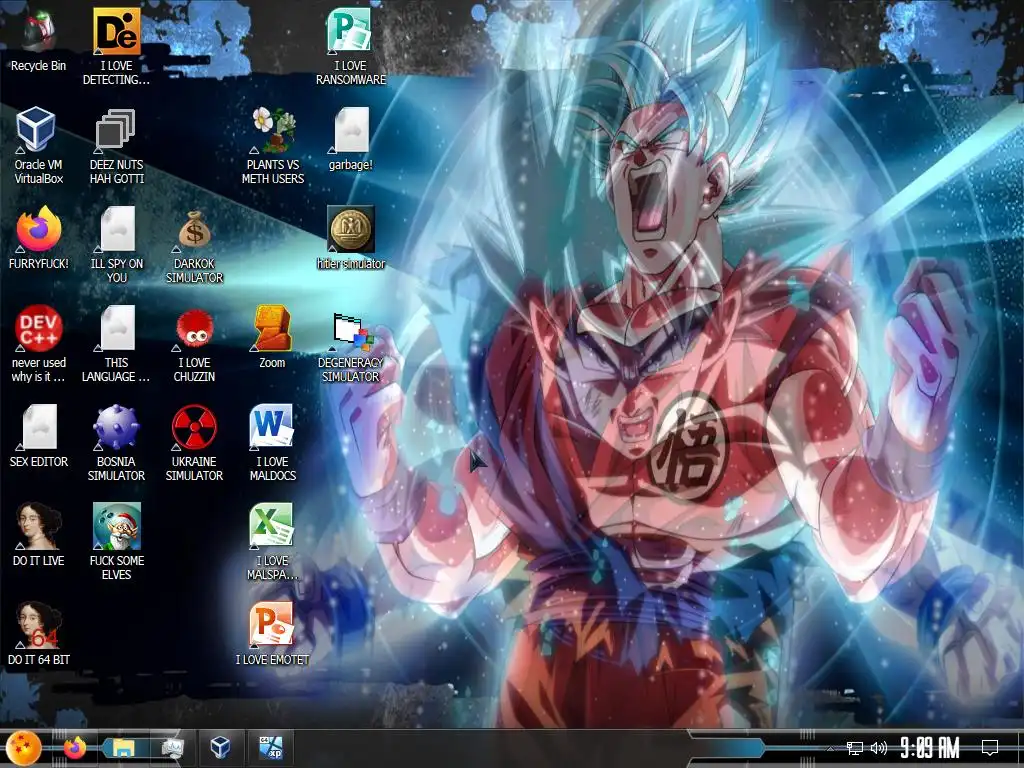Select the 'I LOVE EMOTET' label text
The height and width of the screenshot is (768, 1024).
pyautogui.click(x=272, y=660)
